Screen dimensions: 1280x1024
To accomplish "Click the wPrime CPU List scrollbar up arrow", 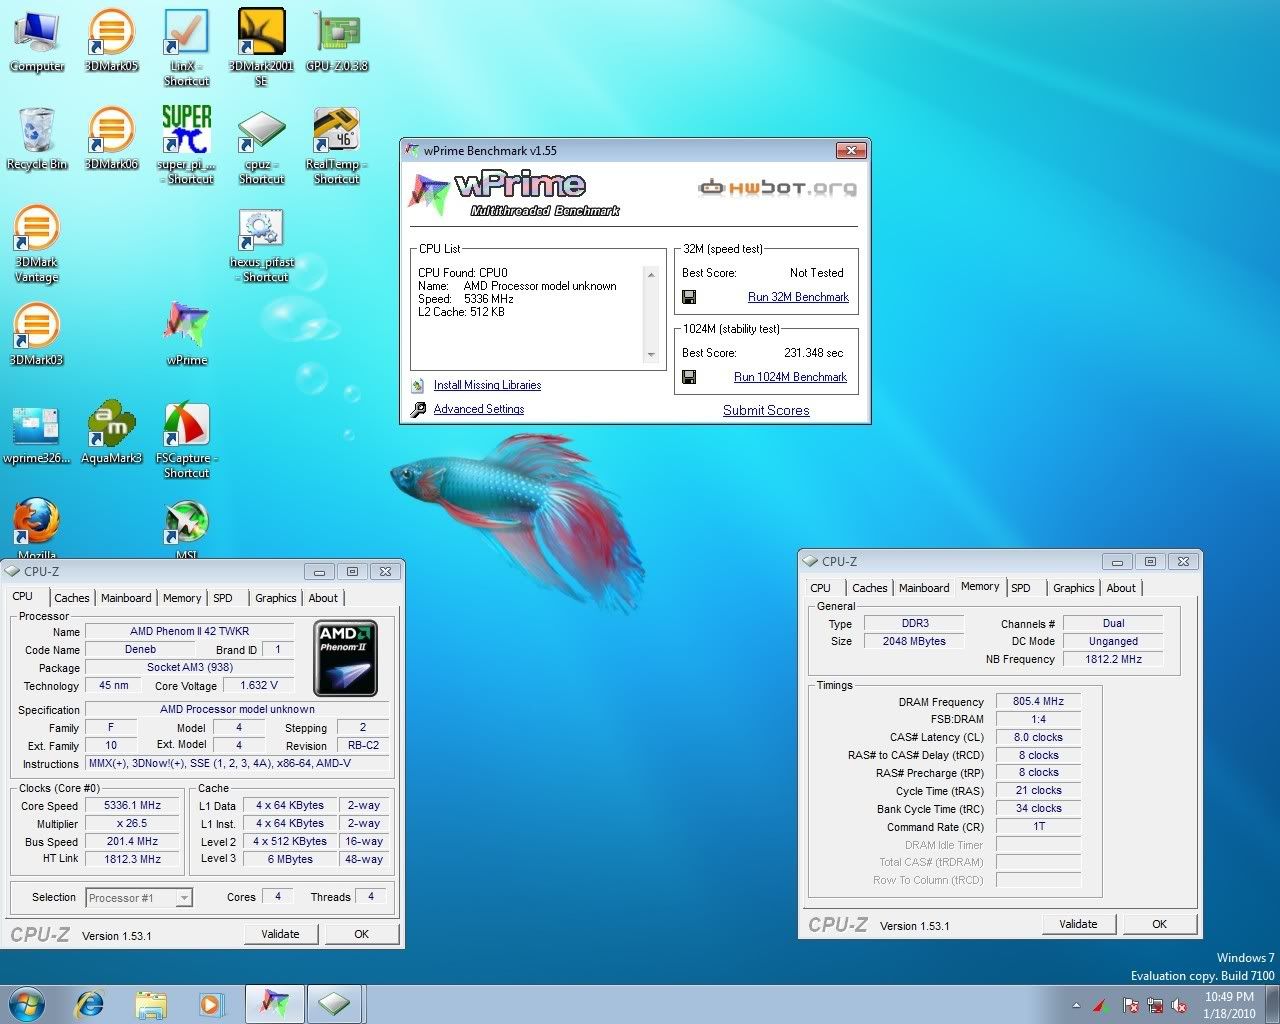I will 652,275.
